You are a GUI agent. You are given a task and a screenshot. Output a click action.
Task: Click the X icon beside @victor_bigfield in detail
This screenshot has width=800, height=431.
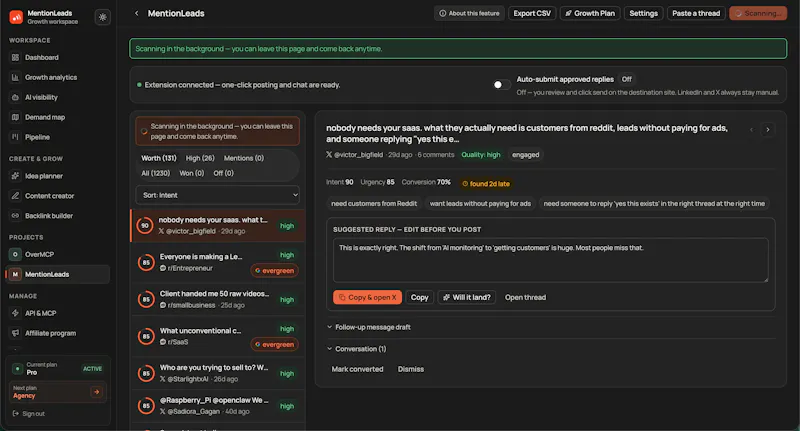coord(329,155)
